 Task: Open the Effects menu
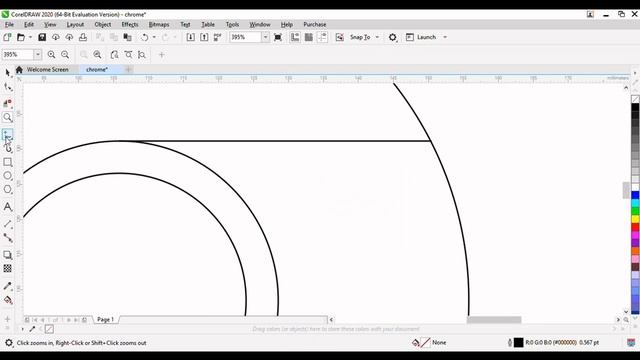[130, 24]
